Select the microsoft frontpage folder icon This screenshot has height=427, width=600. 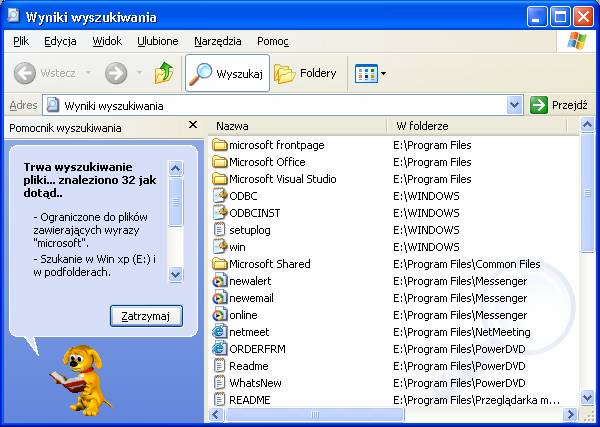pyautogui.click(x=220, y=145)
